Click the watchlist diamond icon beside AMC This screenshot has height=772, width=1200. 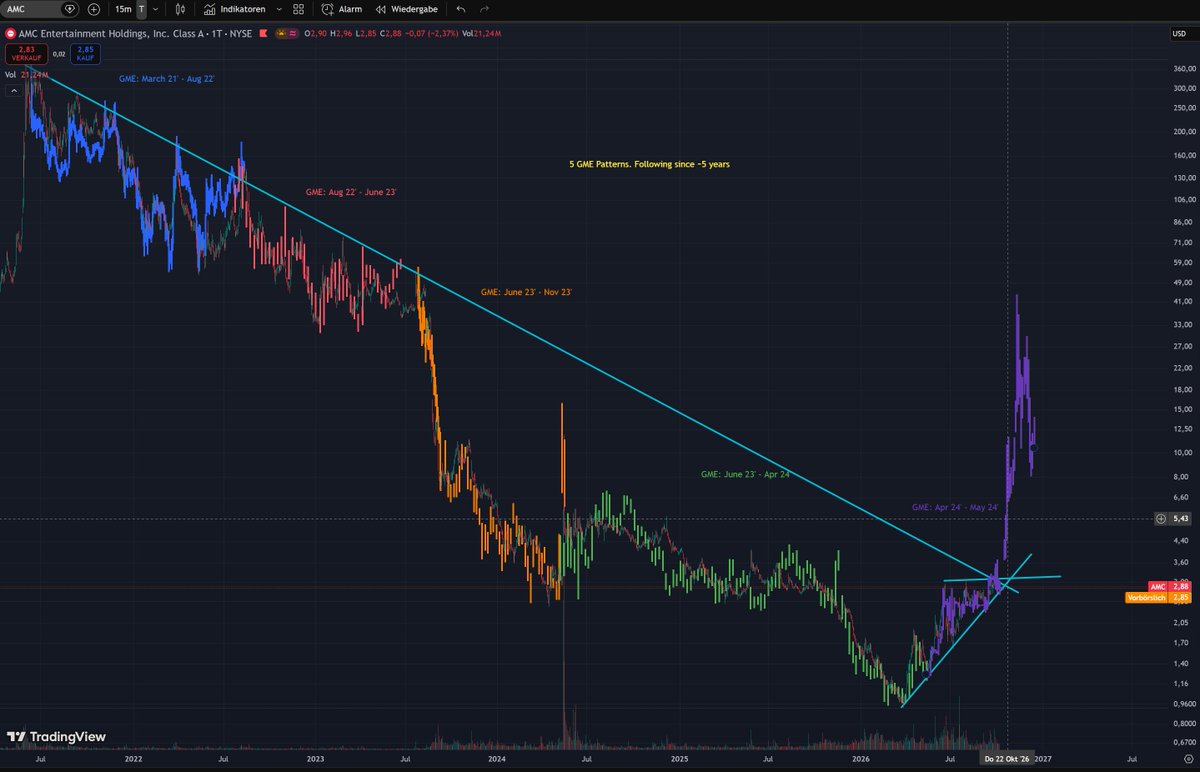(x=69, y=9)
